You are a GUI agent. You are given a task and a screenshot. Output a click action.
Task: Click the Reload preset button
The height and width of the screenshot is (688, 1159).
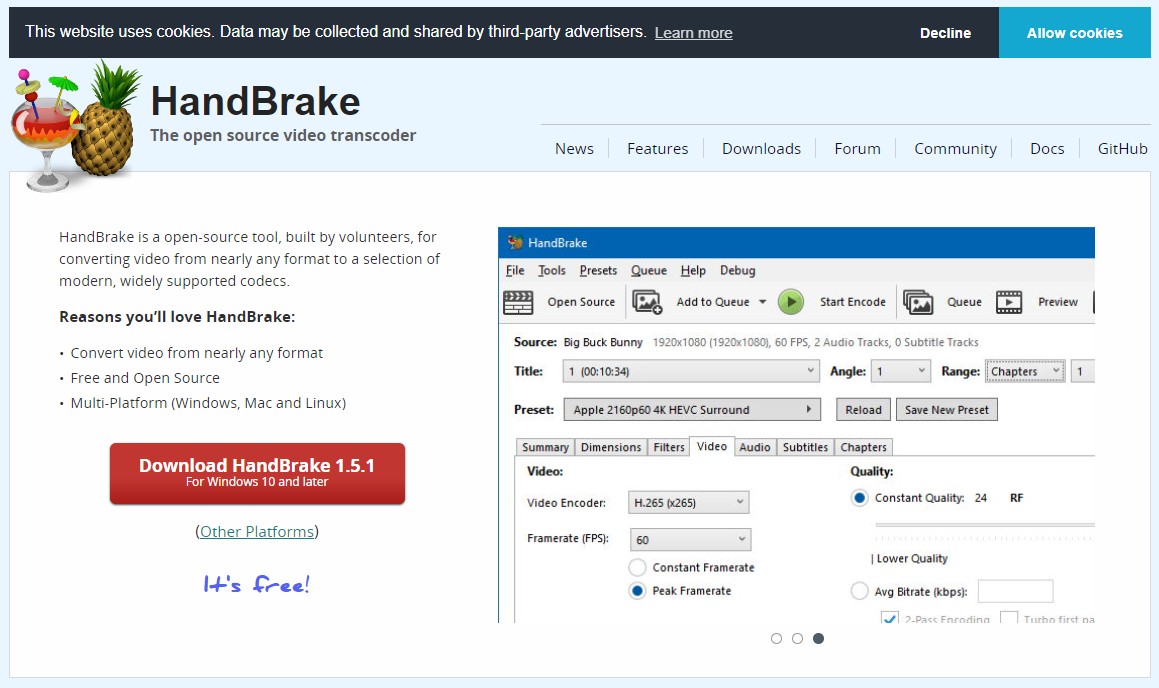pos(863,409)
